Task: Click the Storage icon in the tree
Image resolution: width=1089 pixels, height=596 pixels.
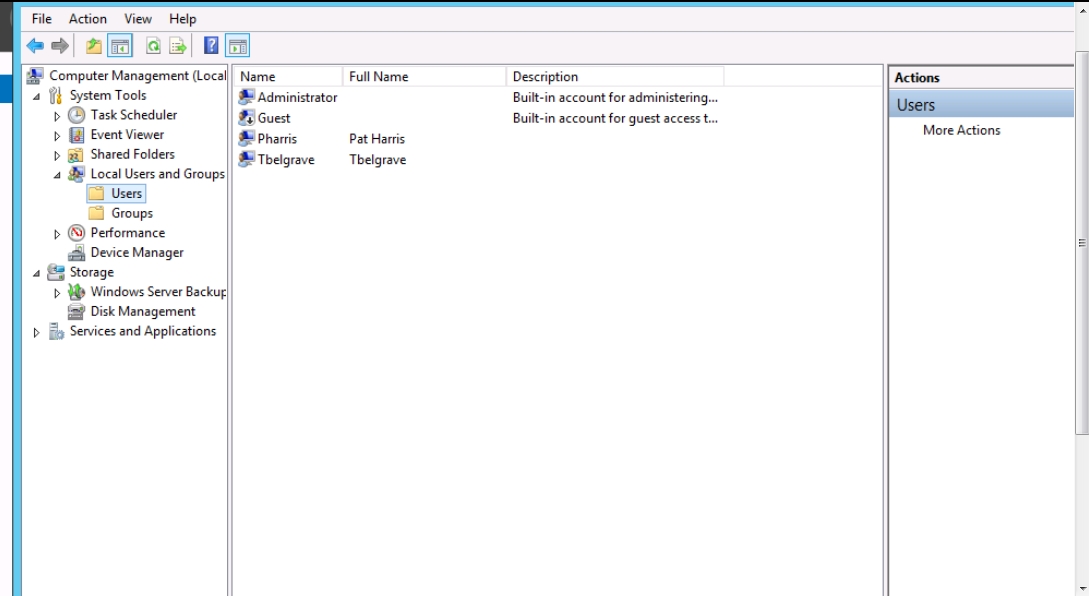Action: coord(56,272)
